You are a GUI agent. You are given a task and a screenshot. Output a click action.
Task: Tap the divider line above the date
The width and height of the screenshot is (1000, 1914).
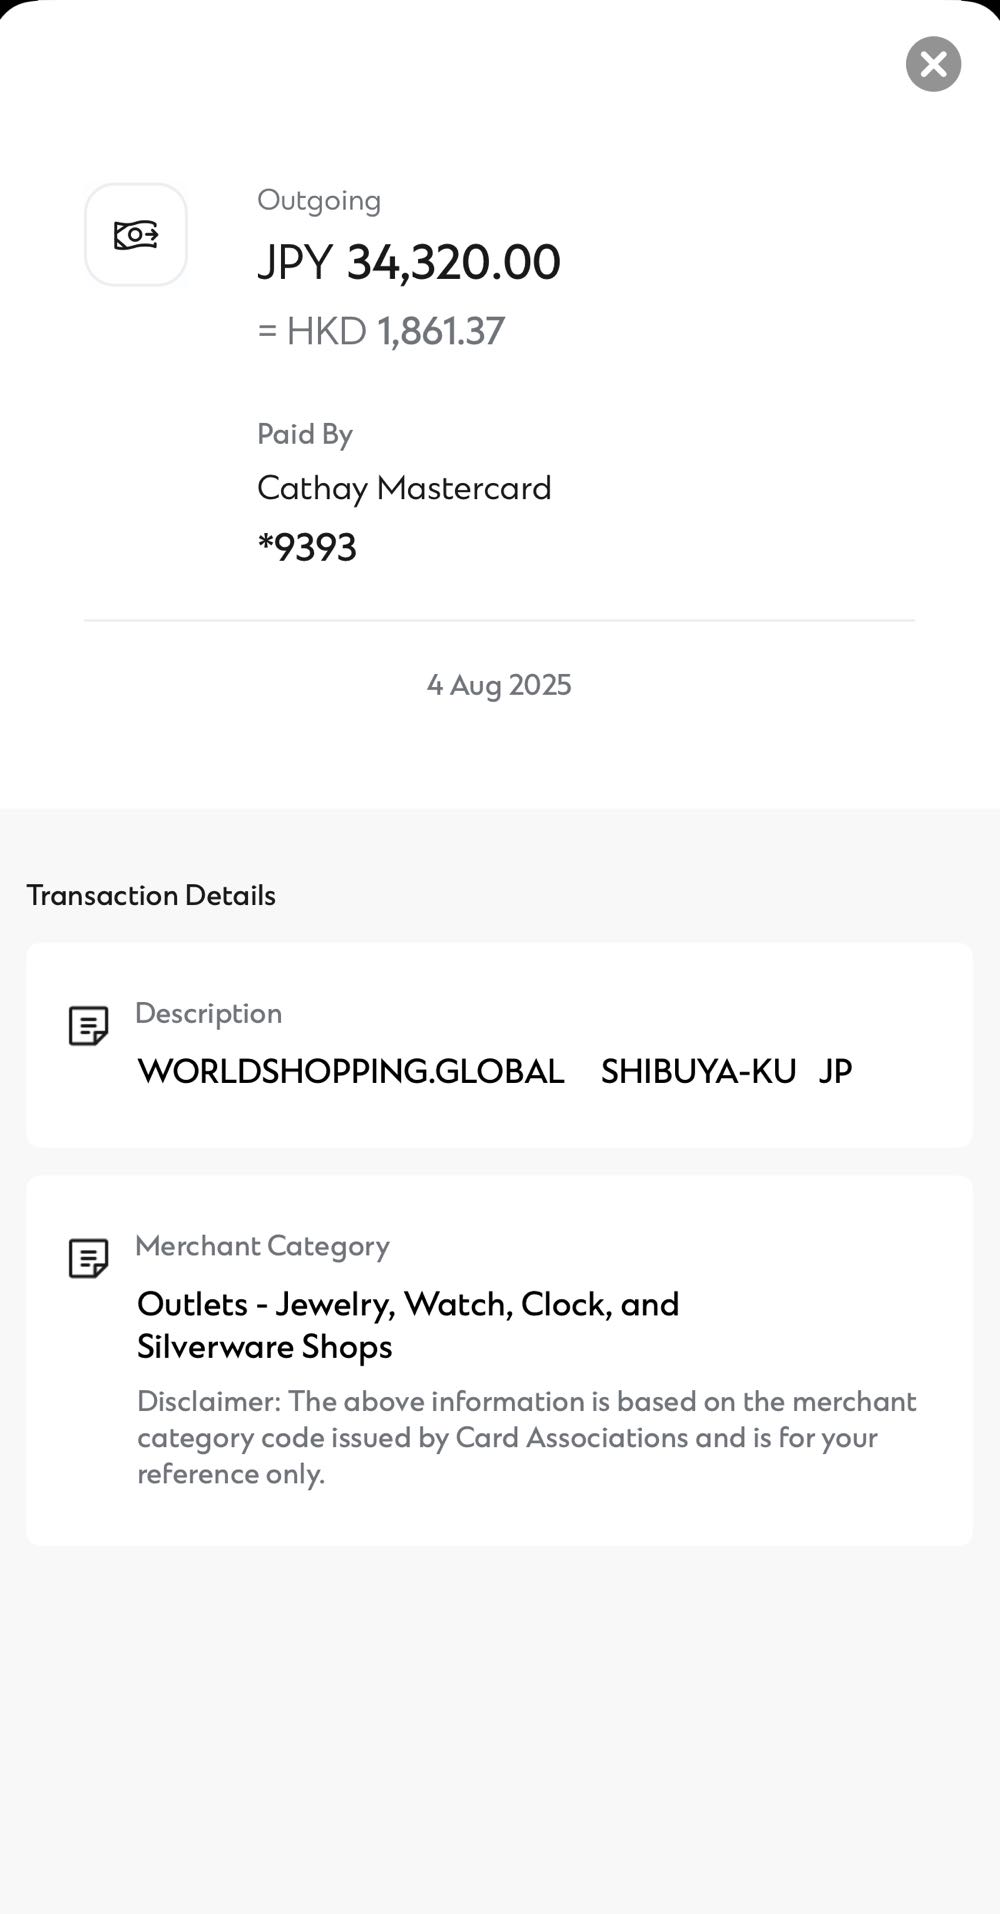(x=499, y=620)
